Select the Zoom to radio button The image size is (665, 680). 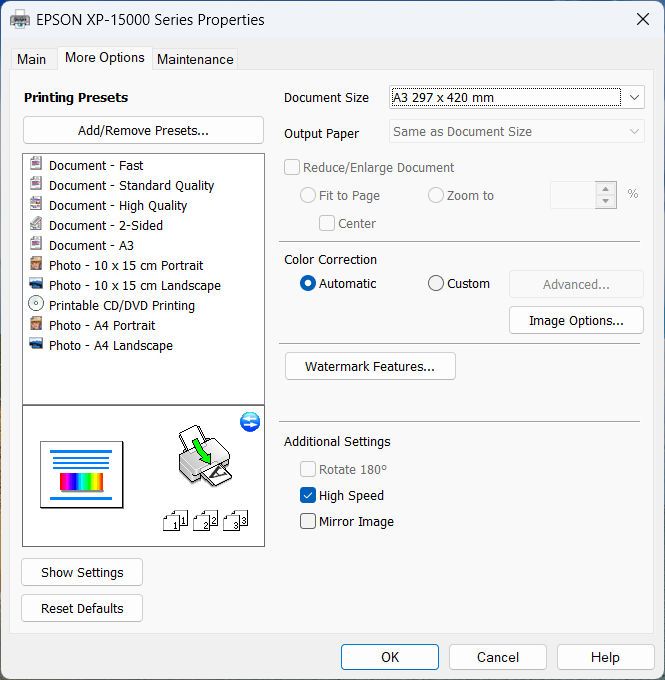tap(436, 195)
